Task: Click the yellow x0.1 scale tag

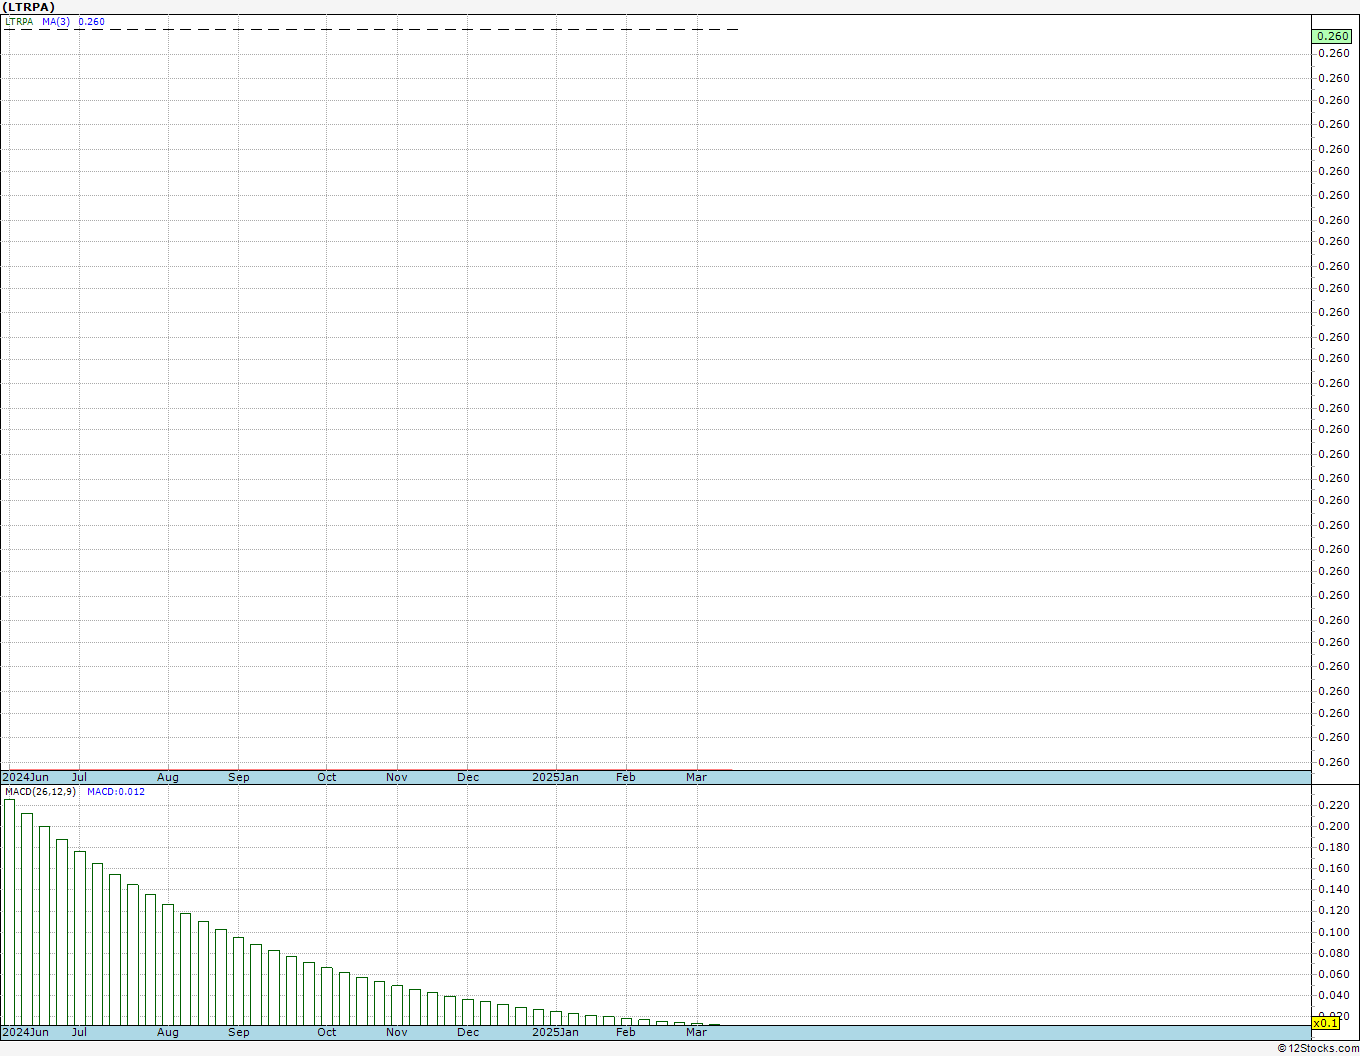Action: pos(1325,1023)
